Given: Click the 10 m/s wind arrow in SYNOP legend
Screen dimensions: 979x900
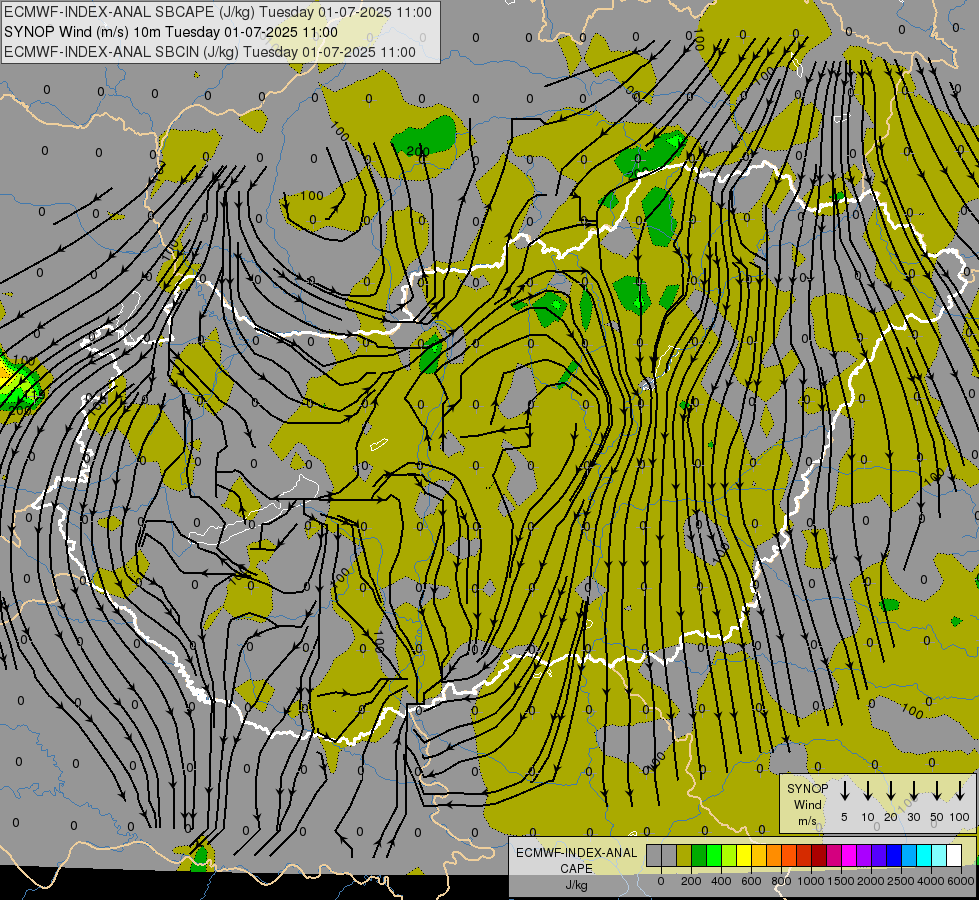Looking at the screenshot, I should coord(867,790).
